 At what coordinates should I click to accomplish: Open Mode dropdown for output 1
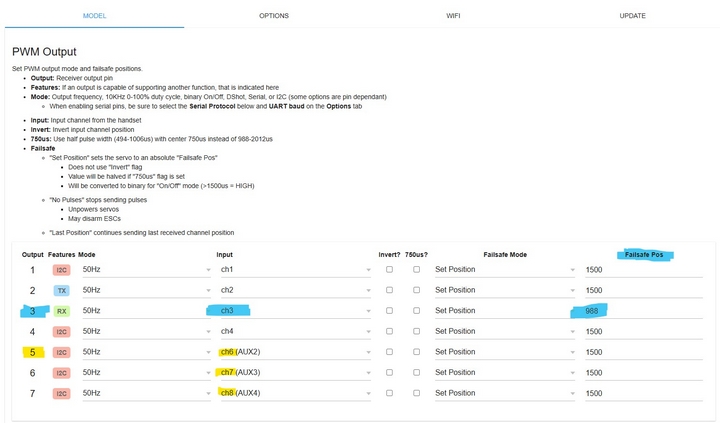click(x=143, y=270)
